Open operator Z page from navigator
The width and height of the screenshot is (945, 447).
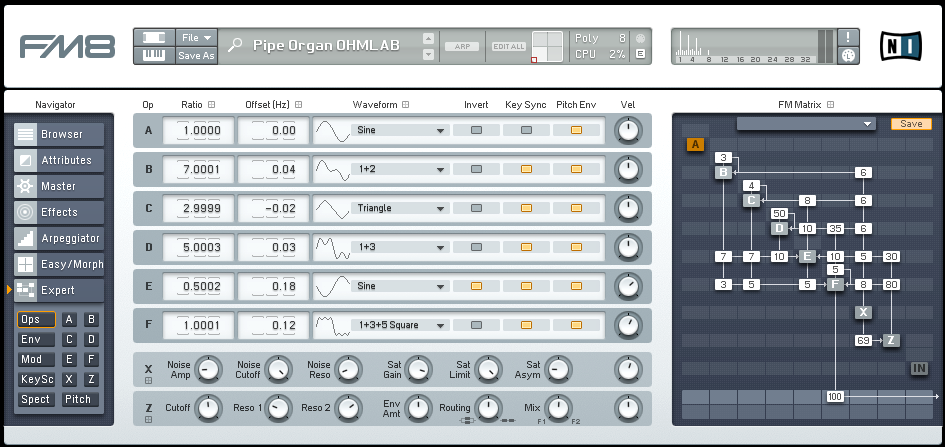91,380
